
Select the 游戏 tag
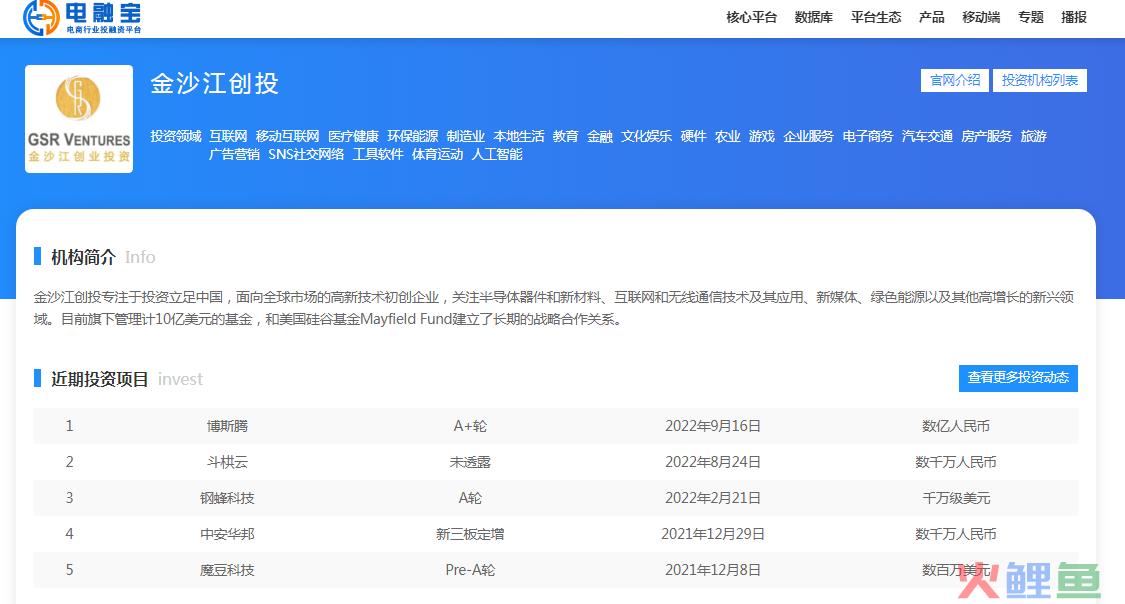tap(761, 136)
